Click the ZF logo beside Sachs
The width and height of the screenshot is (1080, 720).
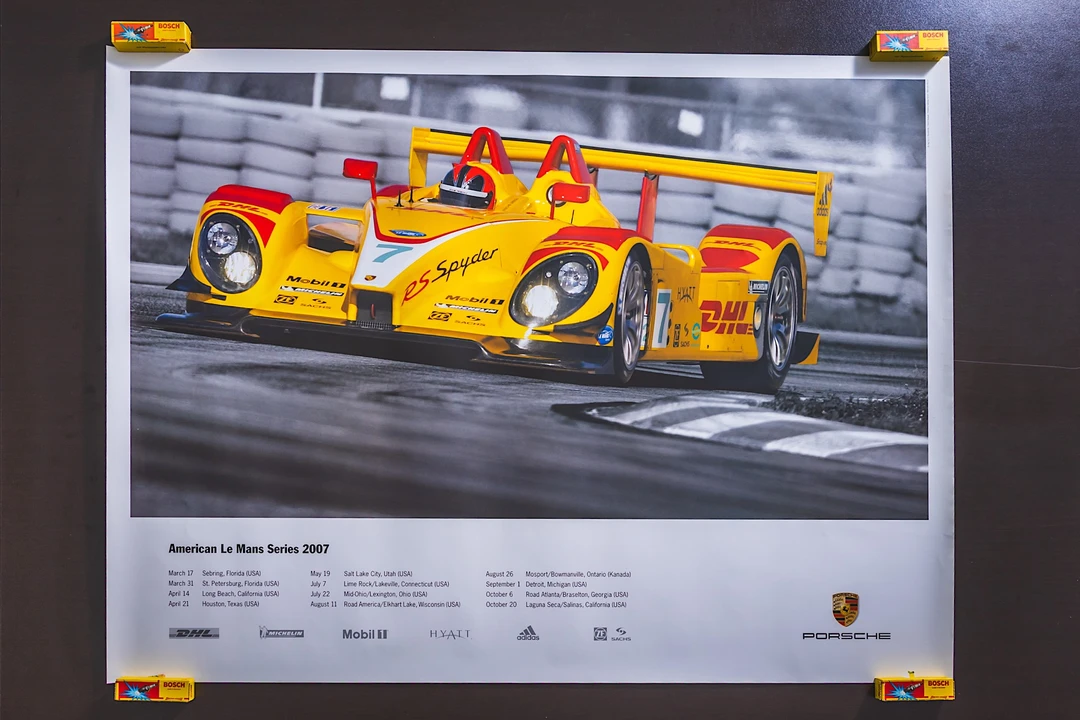point(601,634)
